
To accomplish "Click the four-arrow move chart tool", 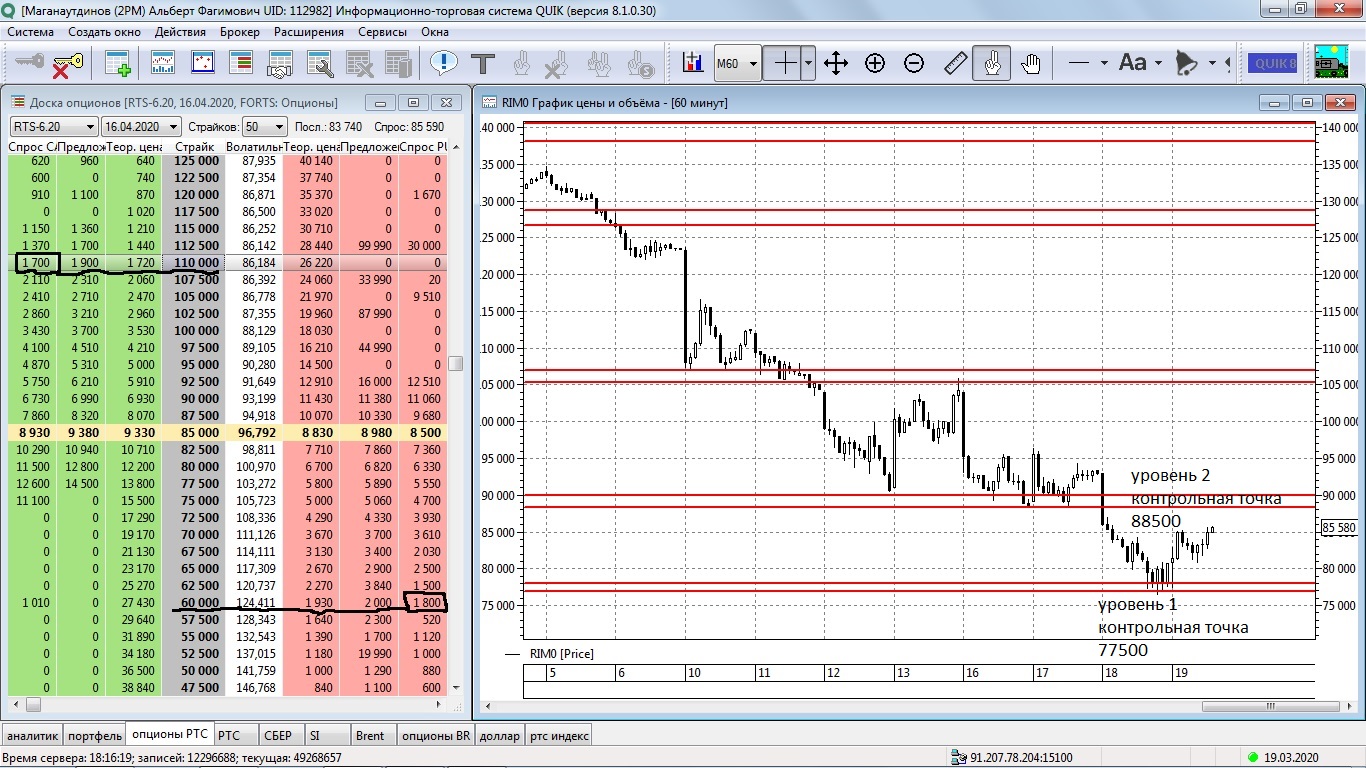I will 836,64.
